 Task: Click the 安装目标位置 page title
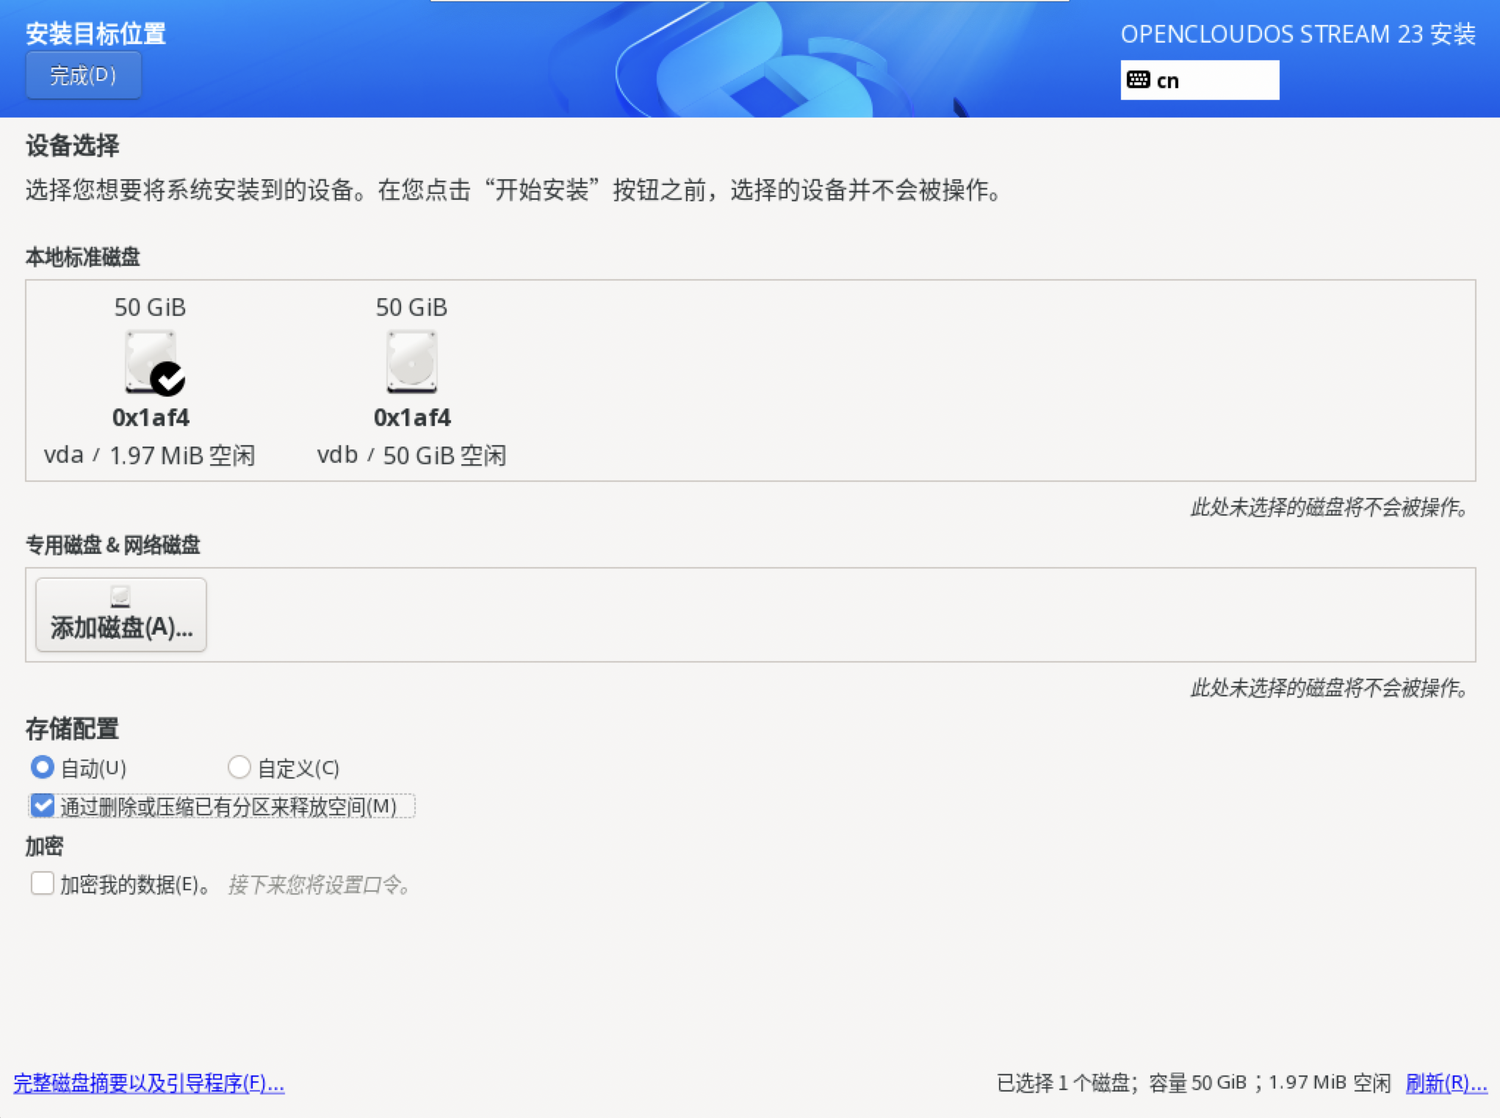[96, 34]
